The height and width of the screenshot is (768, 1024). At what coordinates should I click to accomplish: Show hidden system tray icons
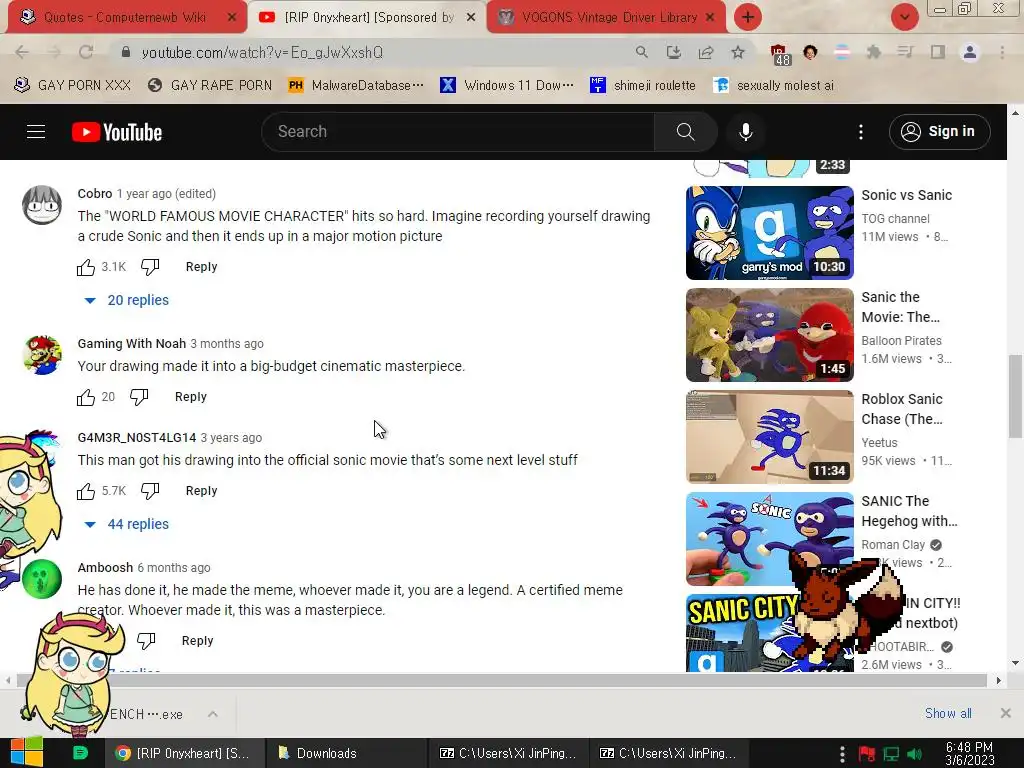point(842,754)
